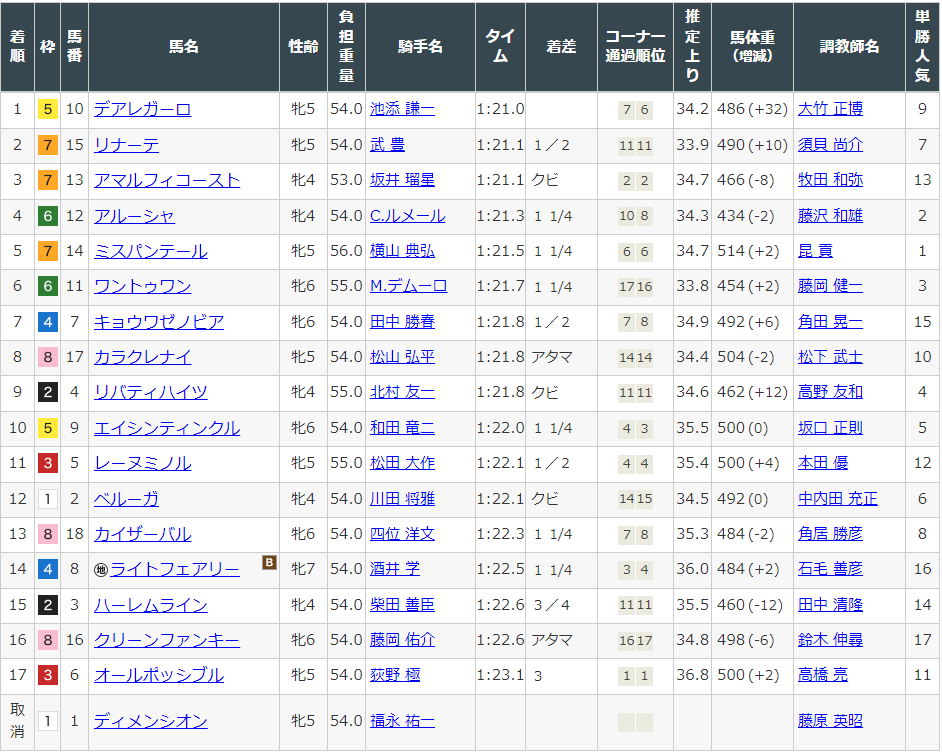Click trainer link 石毛 善彦
942x752 pixels.
(830, 569)
